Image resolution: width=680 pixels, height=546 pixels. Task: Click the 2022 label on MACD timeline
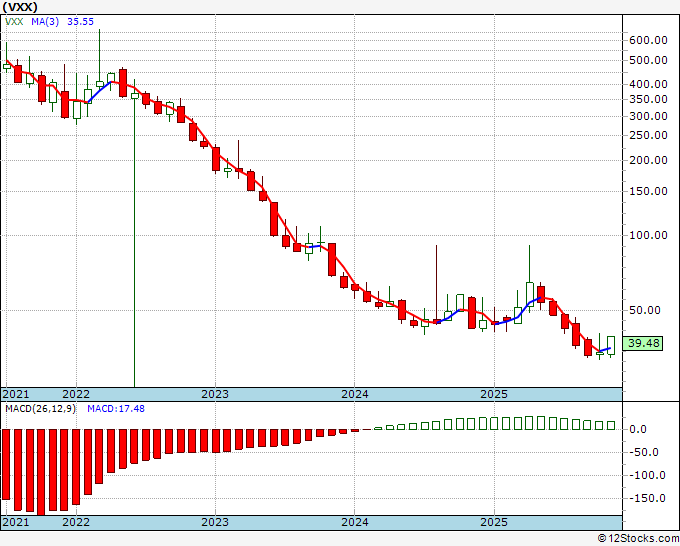click(x=76, y=522)
